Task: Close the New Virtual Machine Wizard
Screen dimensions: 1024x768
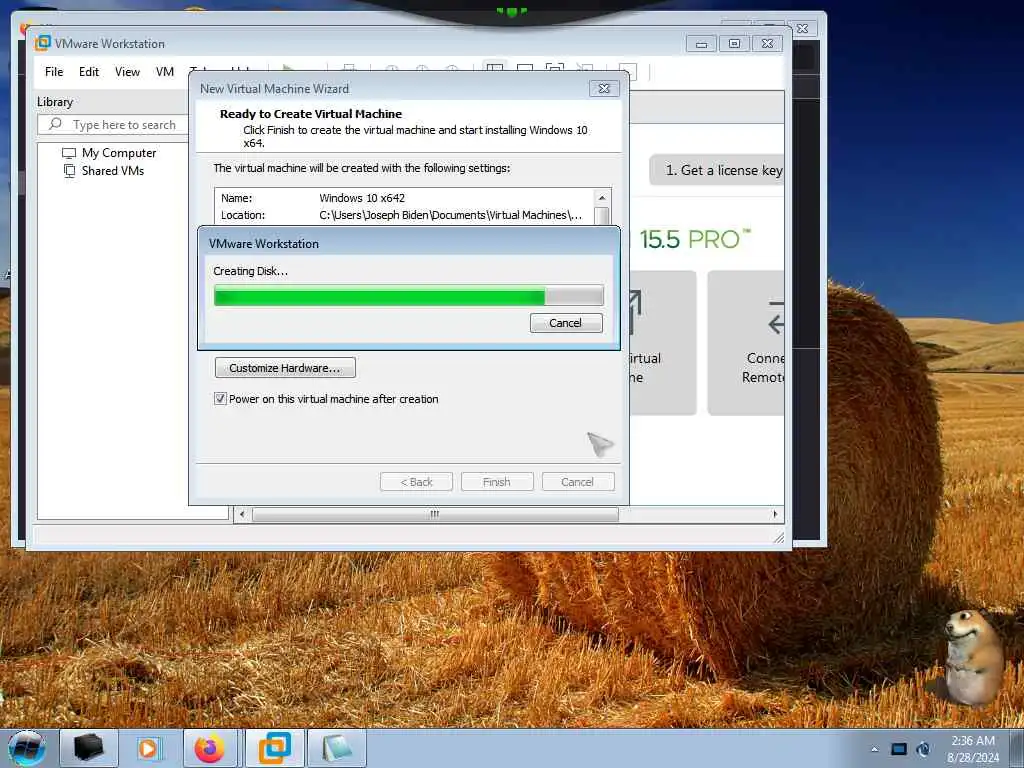Action: [604, 88]
